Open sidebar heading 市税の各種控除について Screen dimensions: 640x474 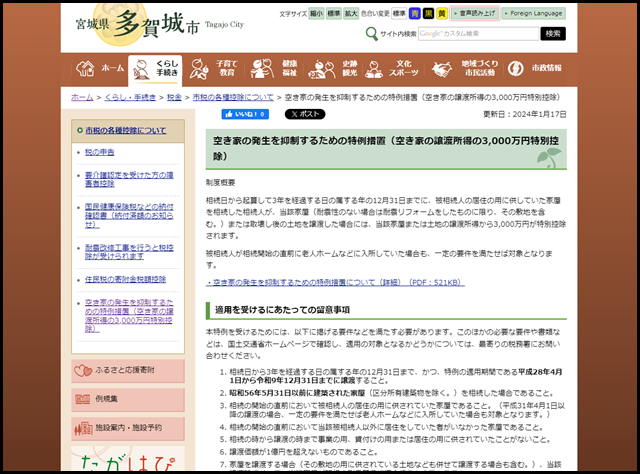pyautogui.click(x=126, y=131)
